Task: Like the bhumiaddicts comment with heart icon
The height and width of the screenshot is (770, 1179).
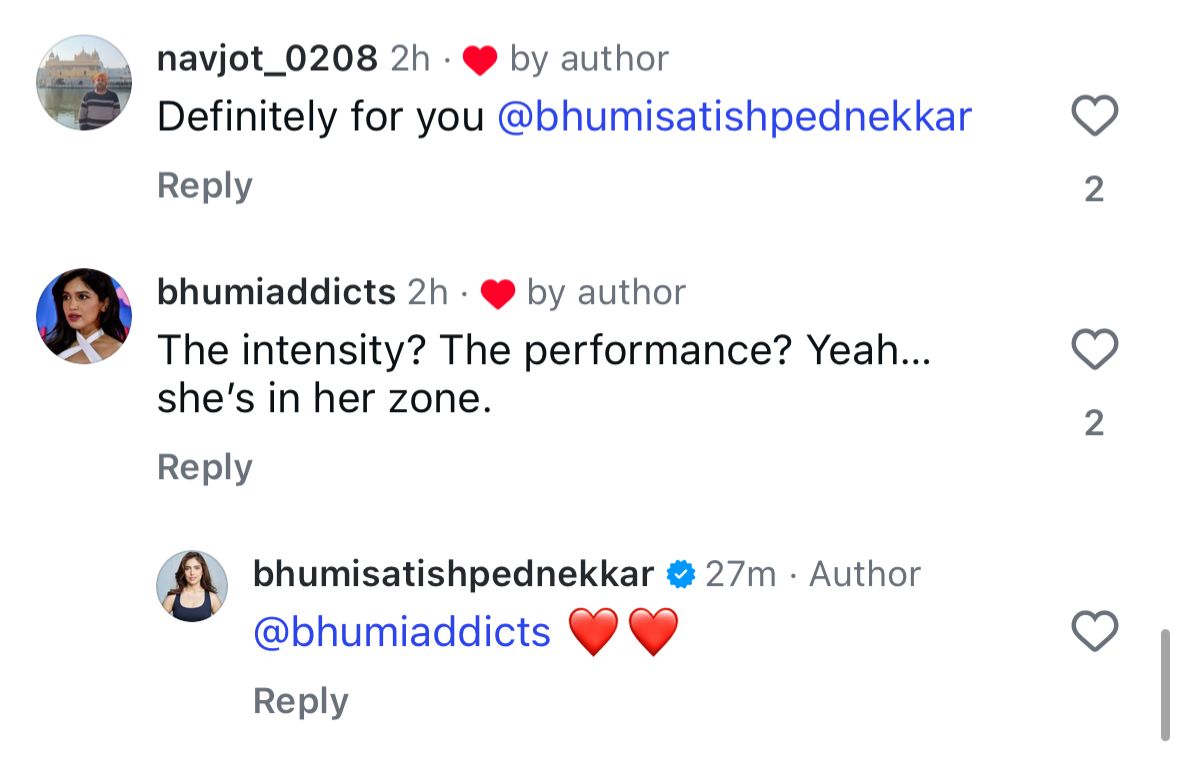Action: [1094, 350]
